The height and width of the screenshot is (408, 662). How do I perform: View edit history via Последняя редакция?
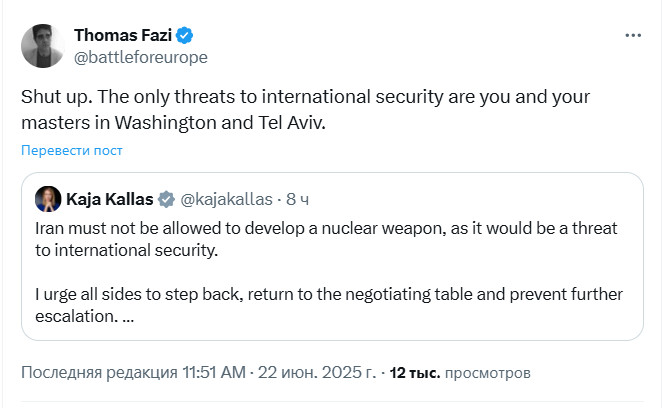coord(98,373)
